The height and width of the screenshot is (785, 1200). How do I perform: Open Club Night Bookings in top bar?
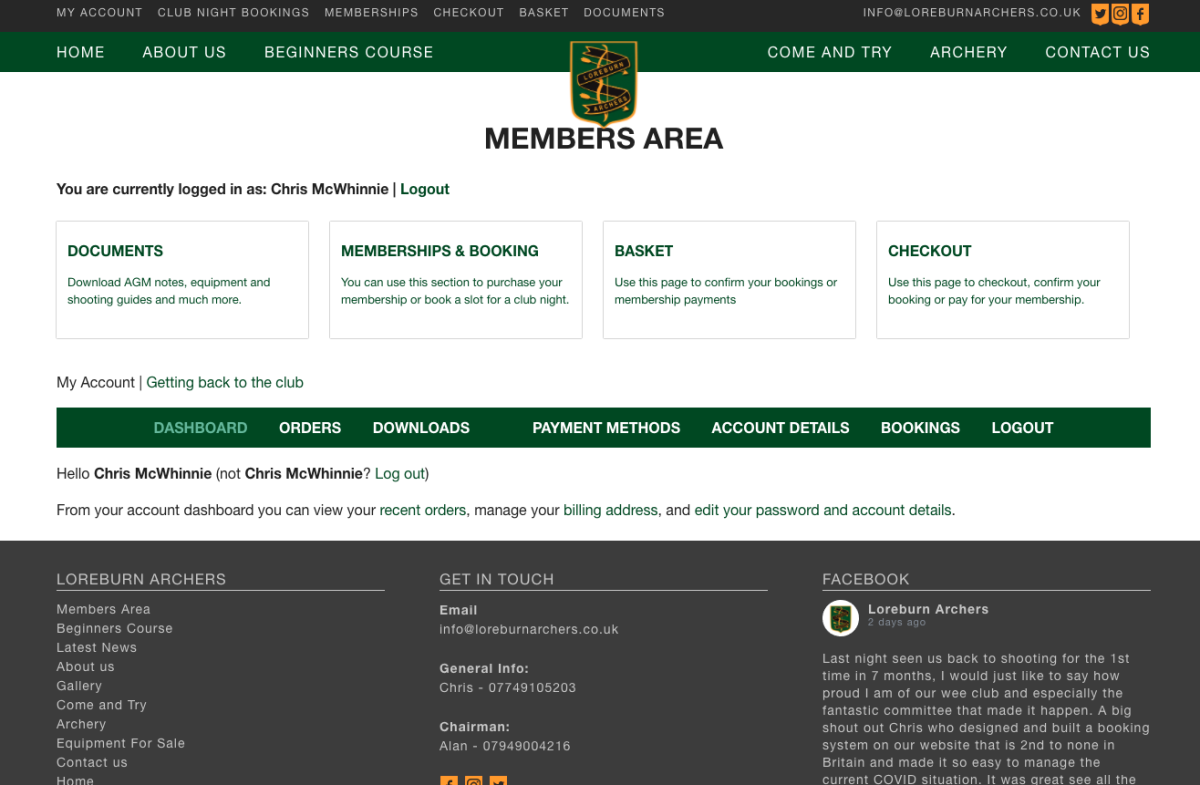click(233, 13)
